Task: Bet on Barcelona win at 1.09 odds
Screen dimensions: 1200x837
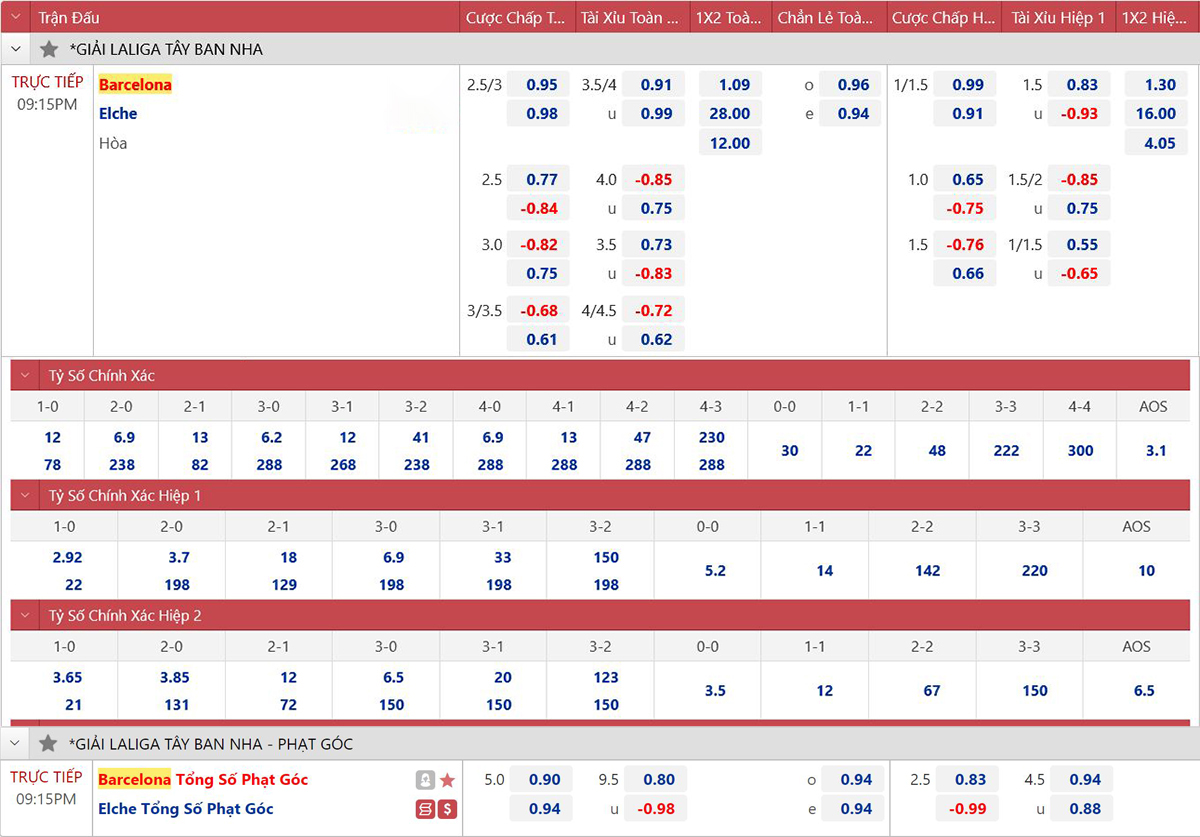Action: click(x=730, y=85)
